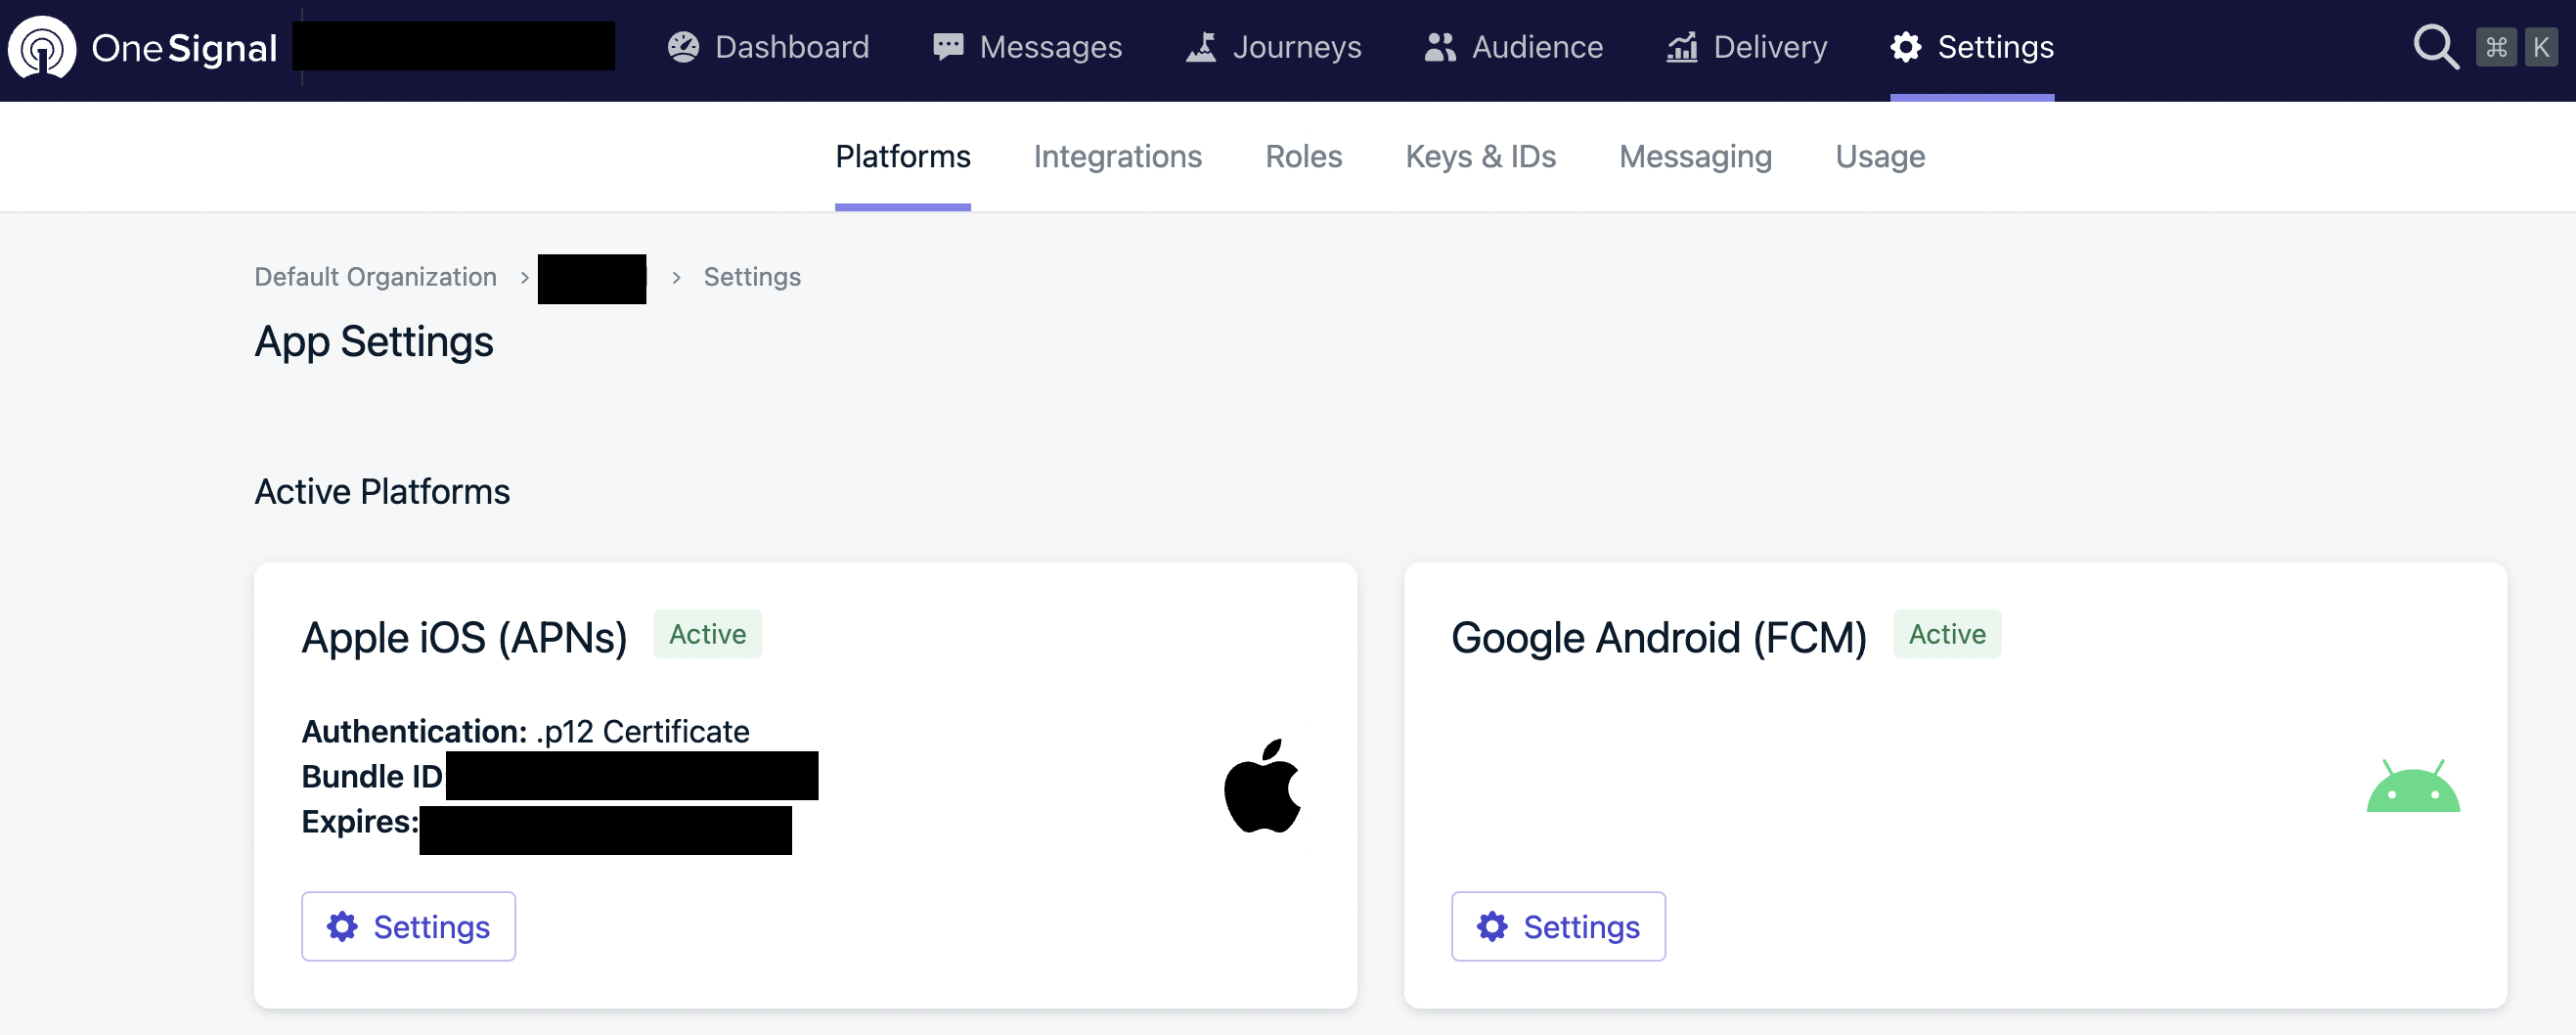Switch to the Integrations tab
The width and height of the screenshot is (2576, 1035).
pyautogui.click(x=1117, y=156)
